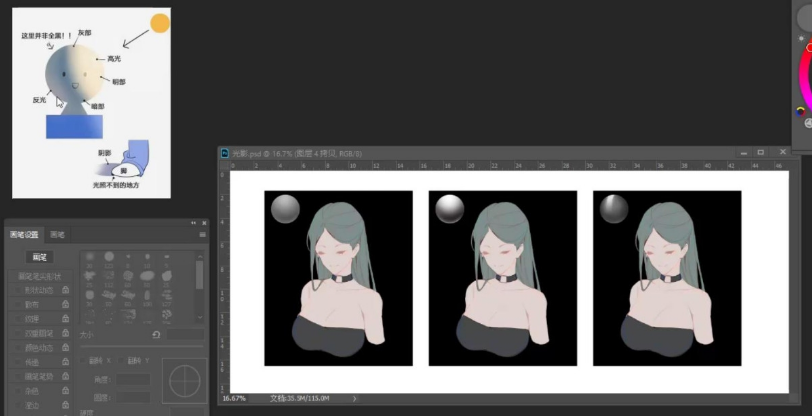Open the brush settings panel menu icon
812x416 pixels.
pos(203,234)
